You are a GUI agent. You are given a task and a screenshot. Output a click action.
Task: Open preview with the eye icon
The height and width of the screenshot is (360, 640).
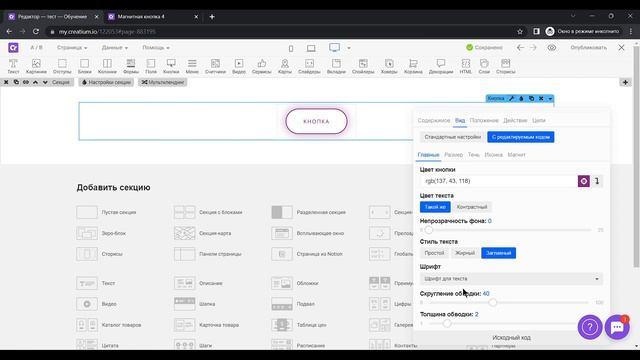point(551,48)
